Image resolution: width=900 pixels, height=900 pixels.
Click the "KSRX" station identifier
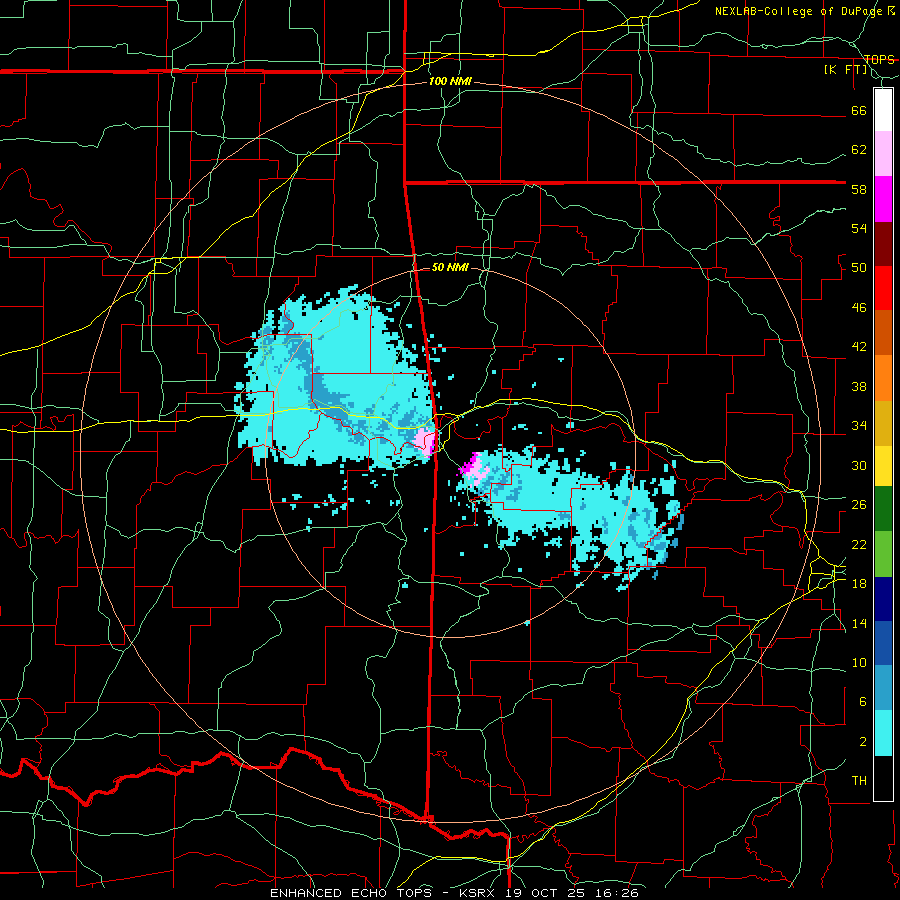479,893
